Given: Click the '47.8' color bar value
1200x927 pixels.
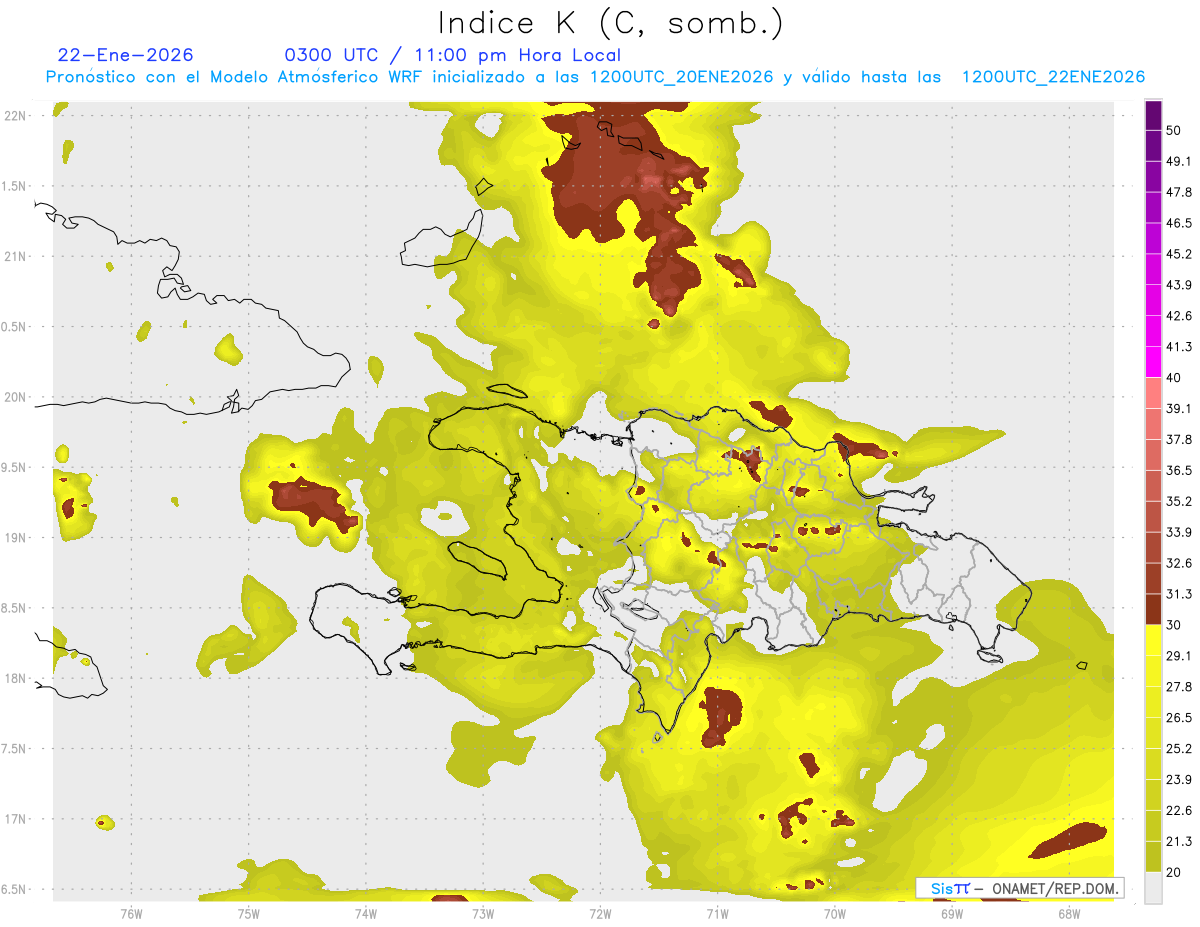Looking at the screenshot, I should [x=1179, y=192].
